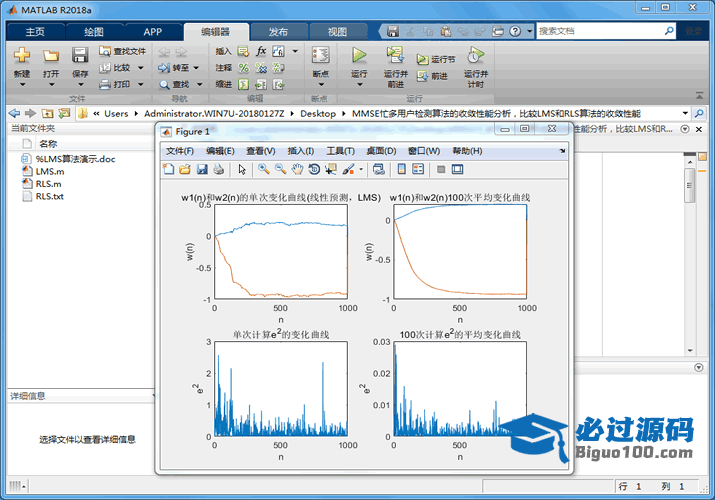Print the figure from Figure toolbar
Screen dimensions: 715x500
(219, 170)
